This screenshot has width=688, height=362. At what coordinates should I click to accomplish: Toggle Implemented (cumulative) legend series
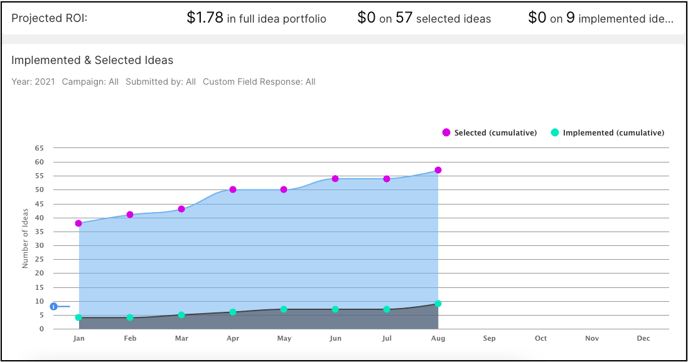(x=608, y=133)
